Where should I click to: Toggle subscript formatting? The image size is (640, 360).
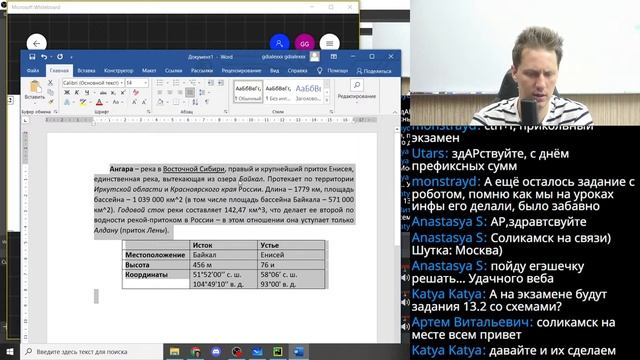(113, 93)
